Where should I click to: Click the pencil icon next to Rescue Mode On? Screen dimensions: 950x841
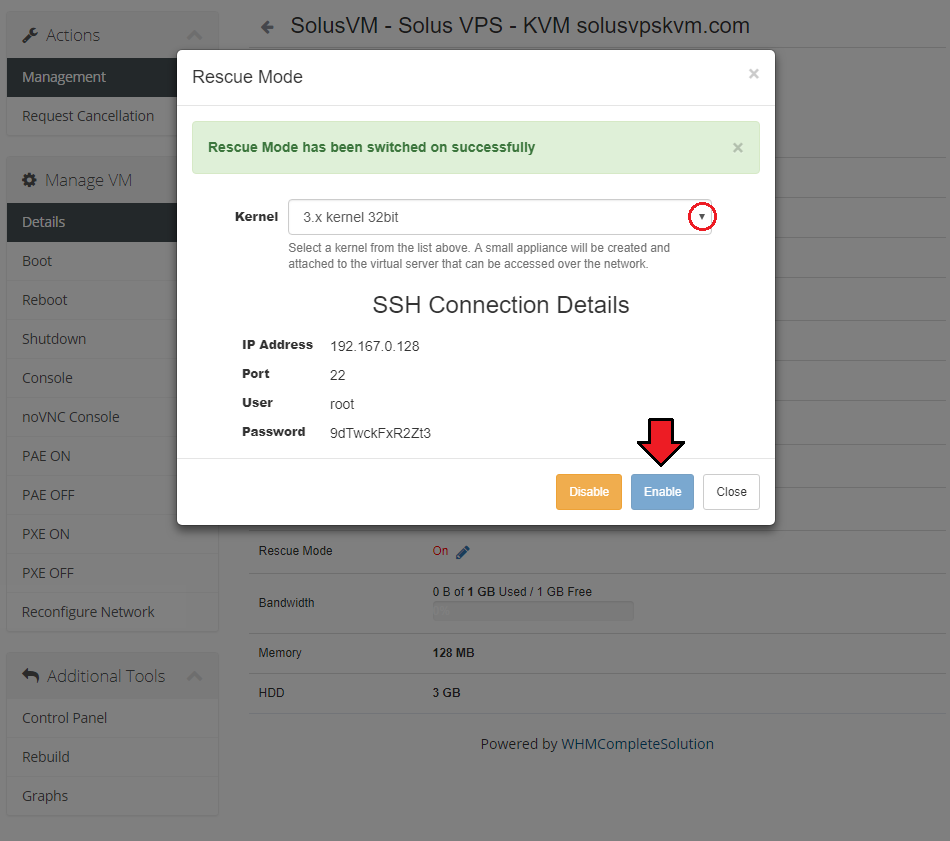click(x=463, y=552)
